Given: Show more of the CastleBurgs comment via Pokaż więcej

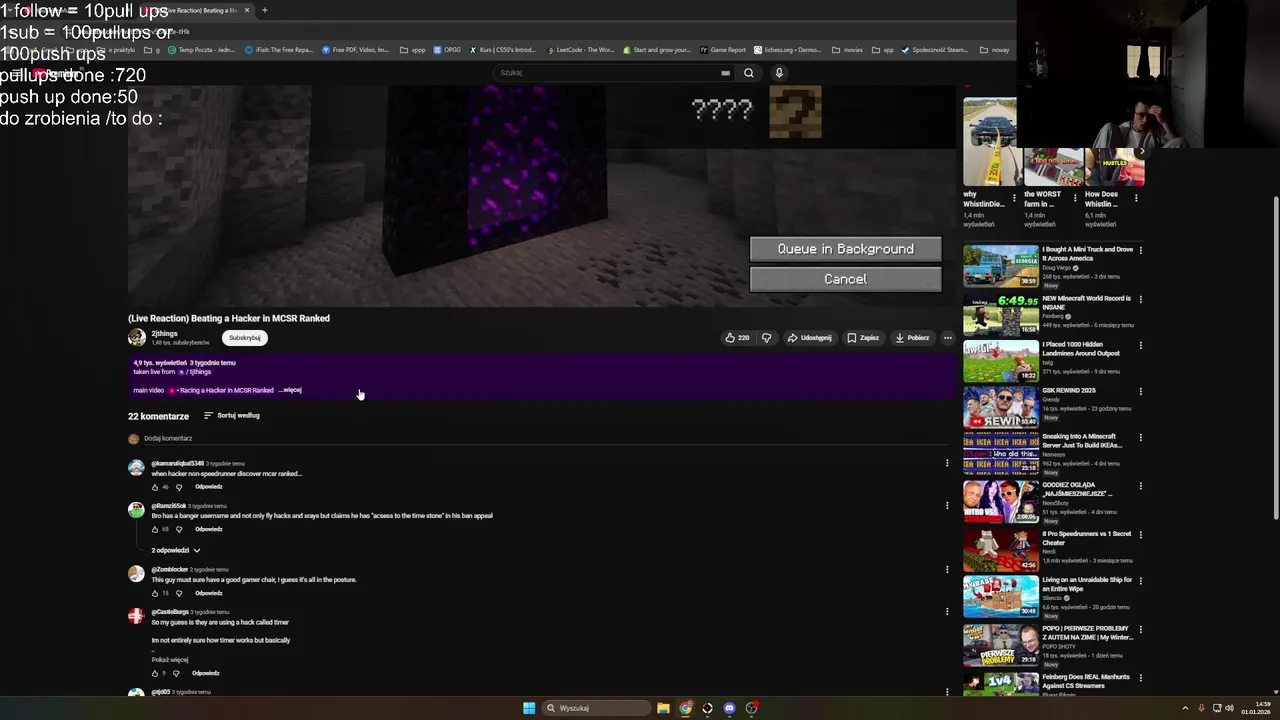Looking at the screenshot, I should 170,660.
